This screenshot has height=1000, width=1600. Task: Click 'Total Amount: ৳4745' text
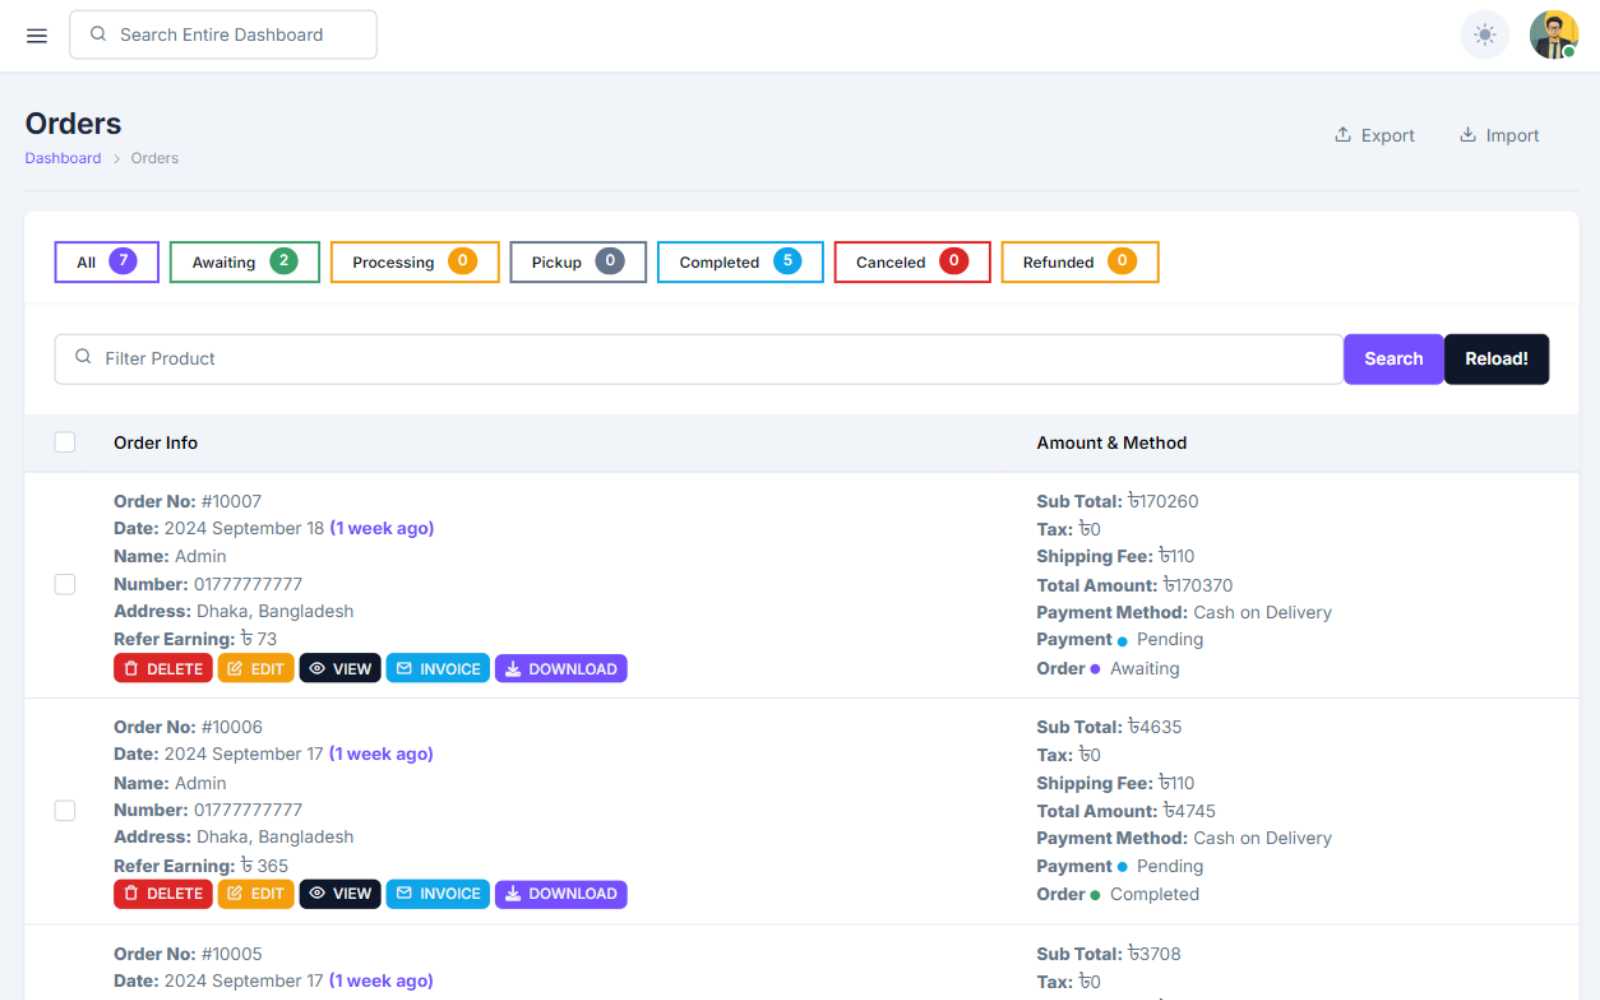click(1126, 811)
